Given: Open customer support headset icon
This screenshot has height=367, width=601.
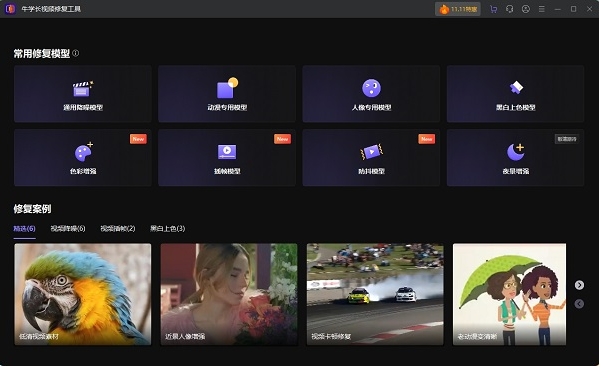Looking at the screenshot, I should (x=509, y=9).
